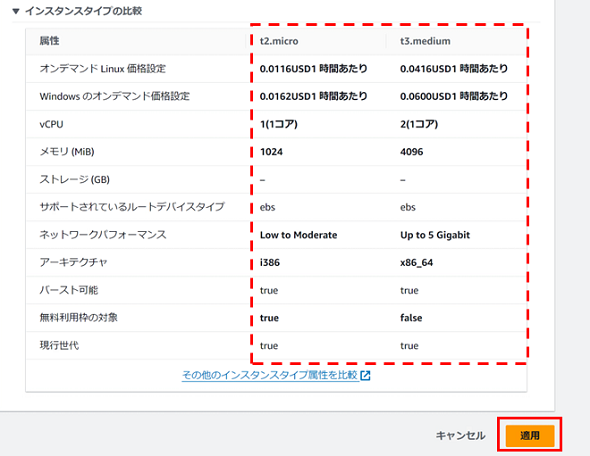Screen dimensions: 590x456
Task: Click the 4096 memory value cell
Action: pyautogui.click(x=412, y=152)
